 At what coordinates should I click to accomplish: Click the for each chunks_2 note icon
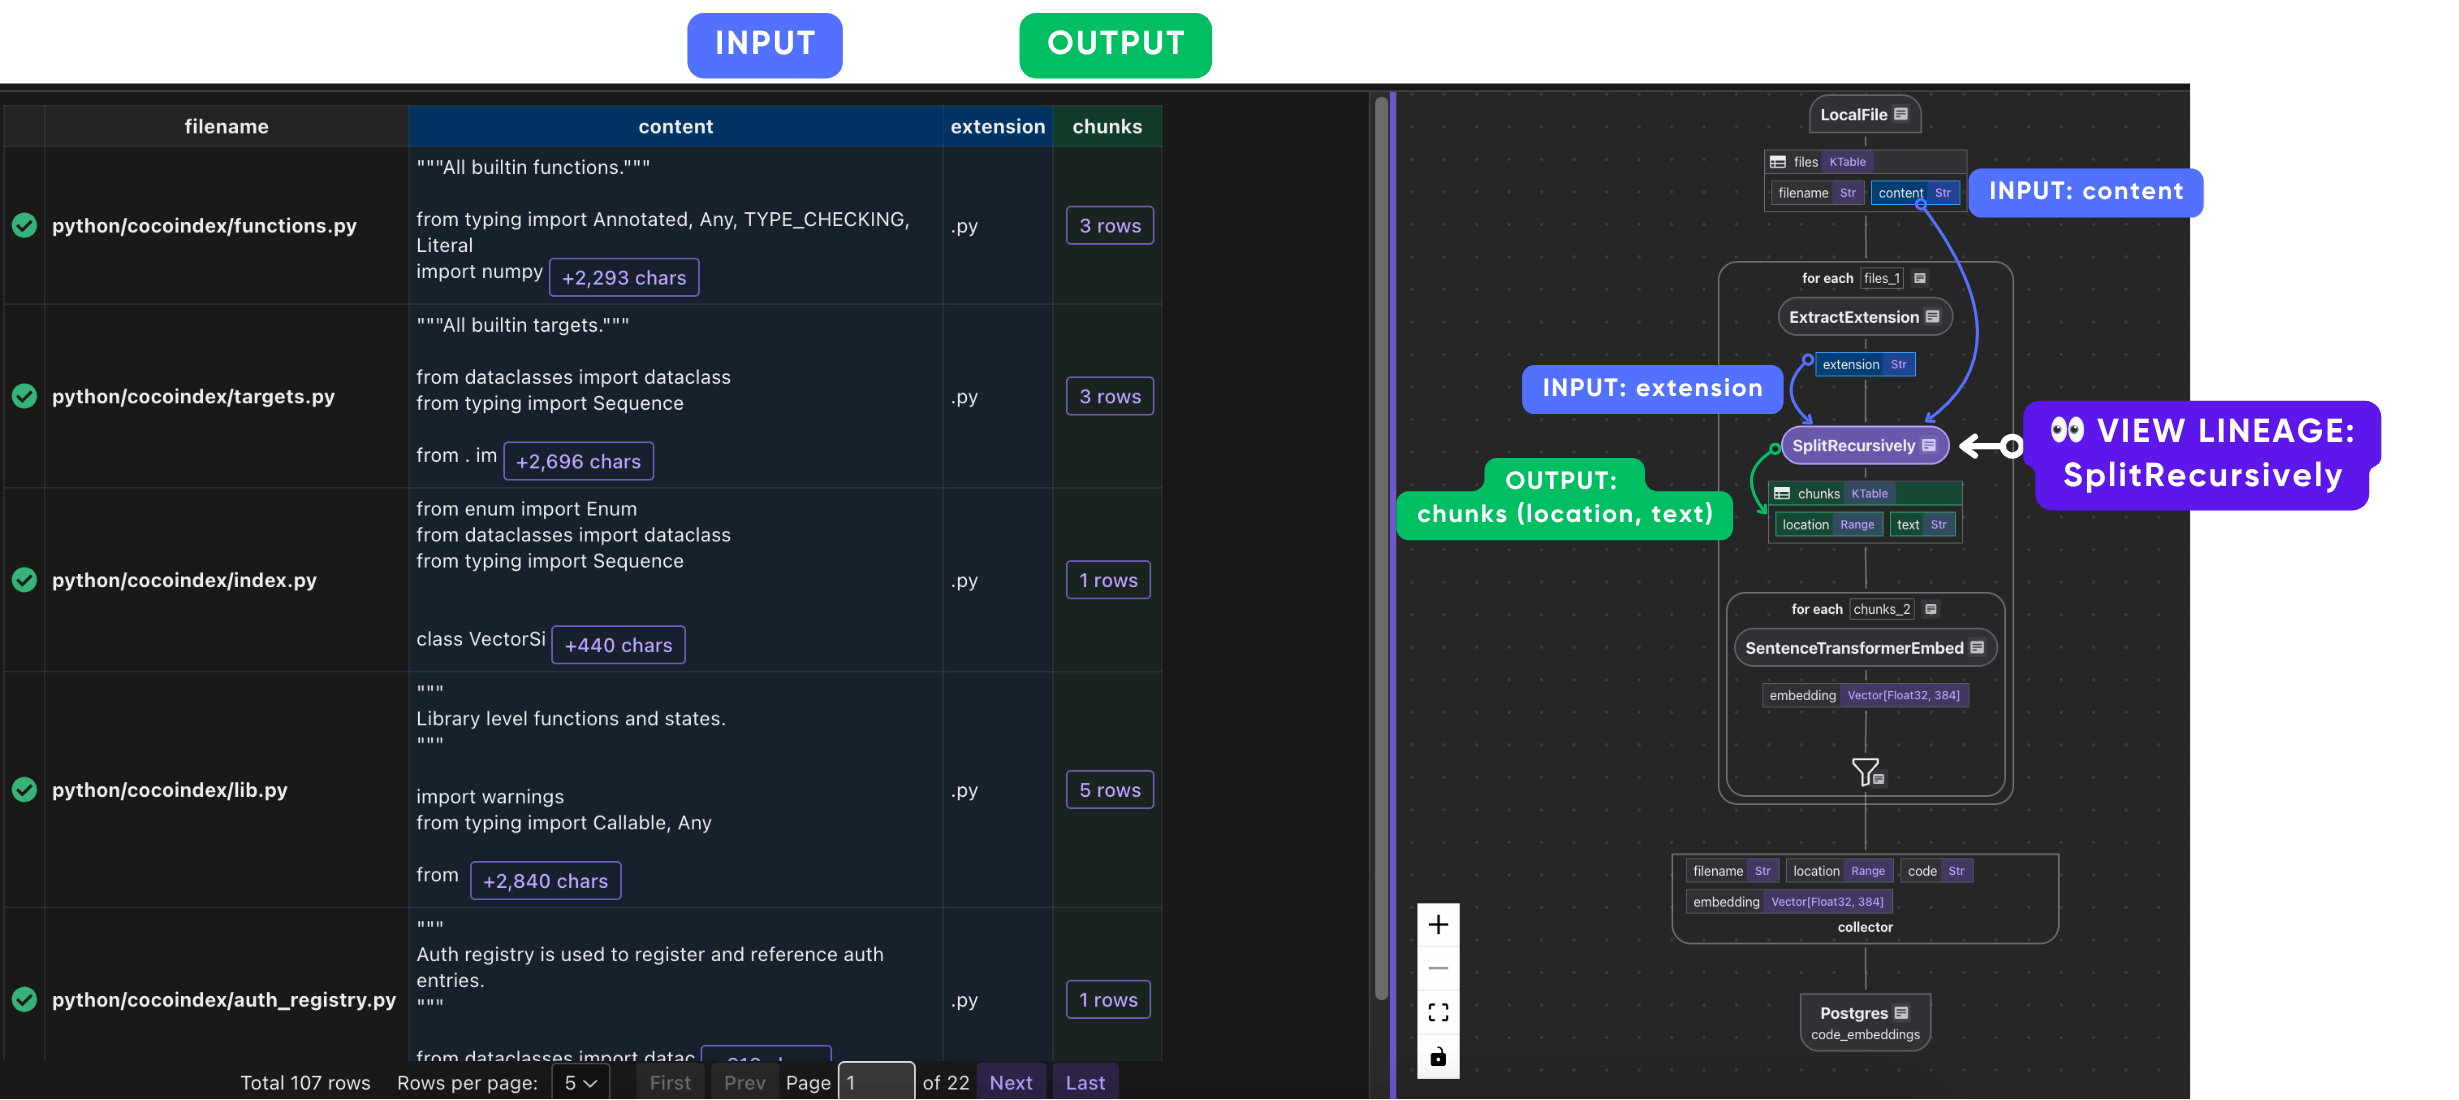click(x=1931, y=610)
